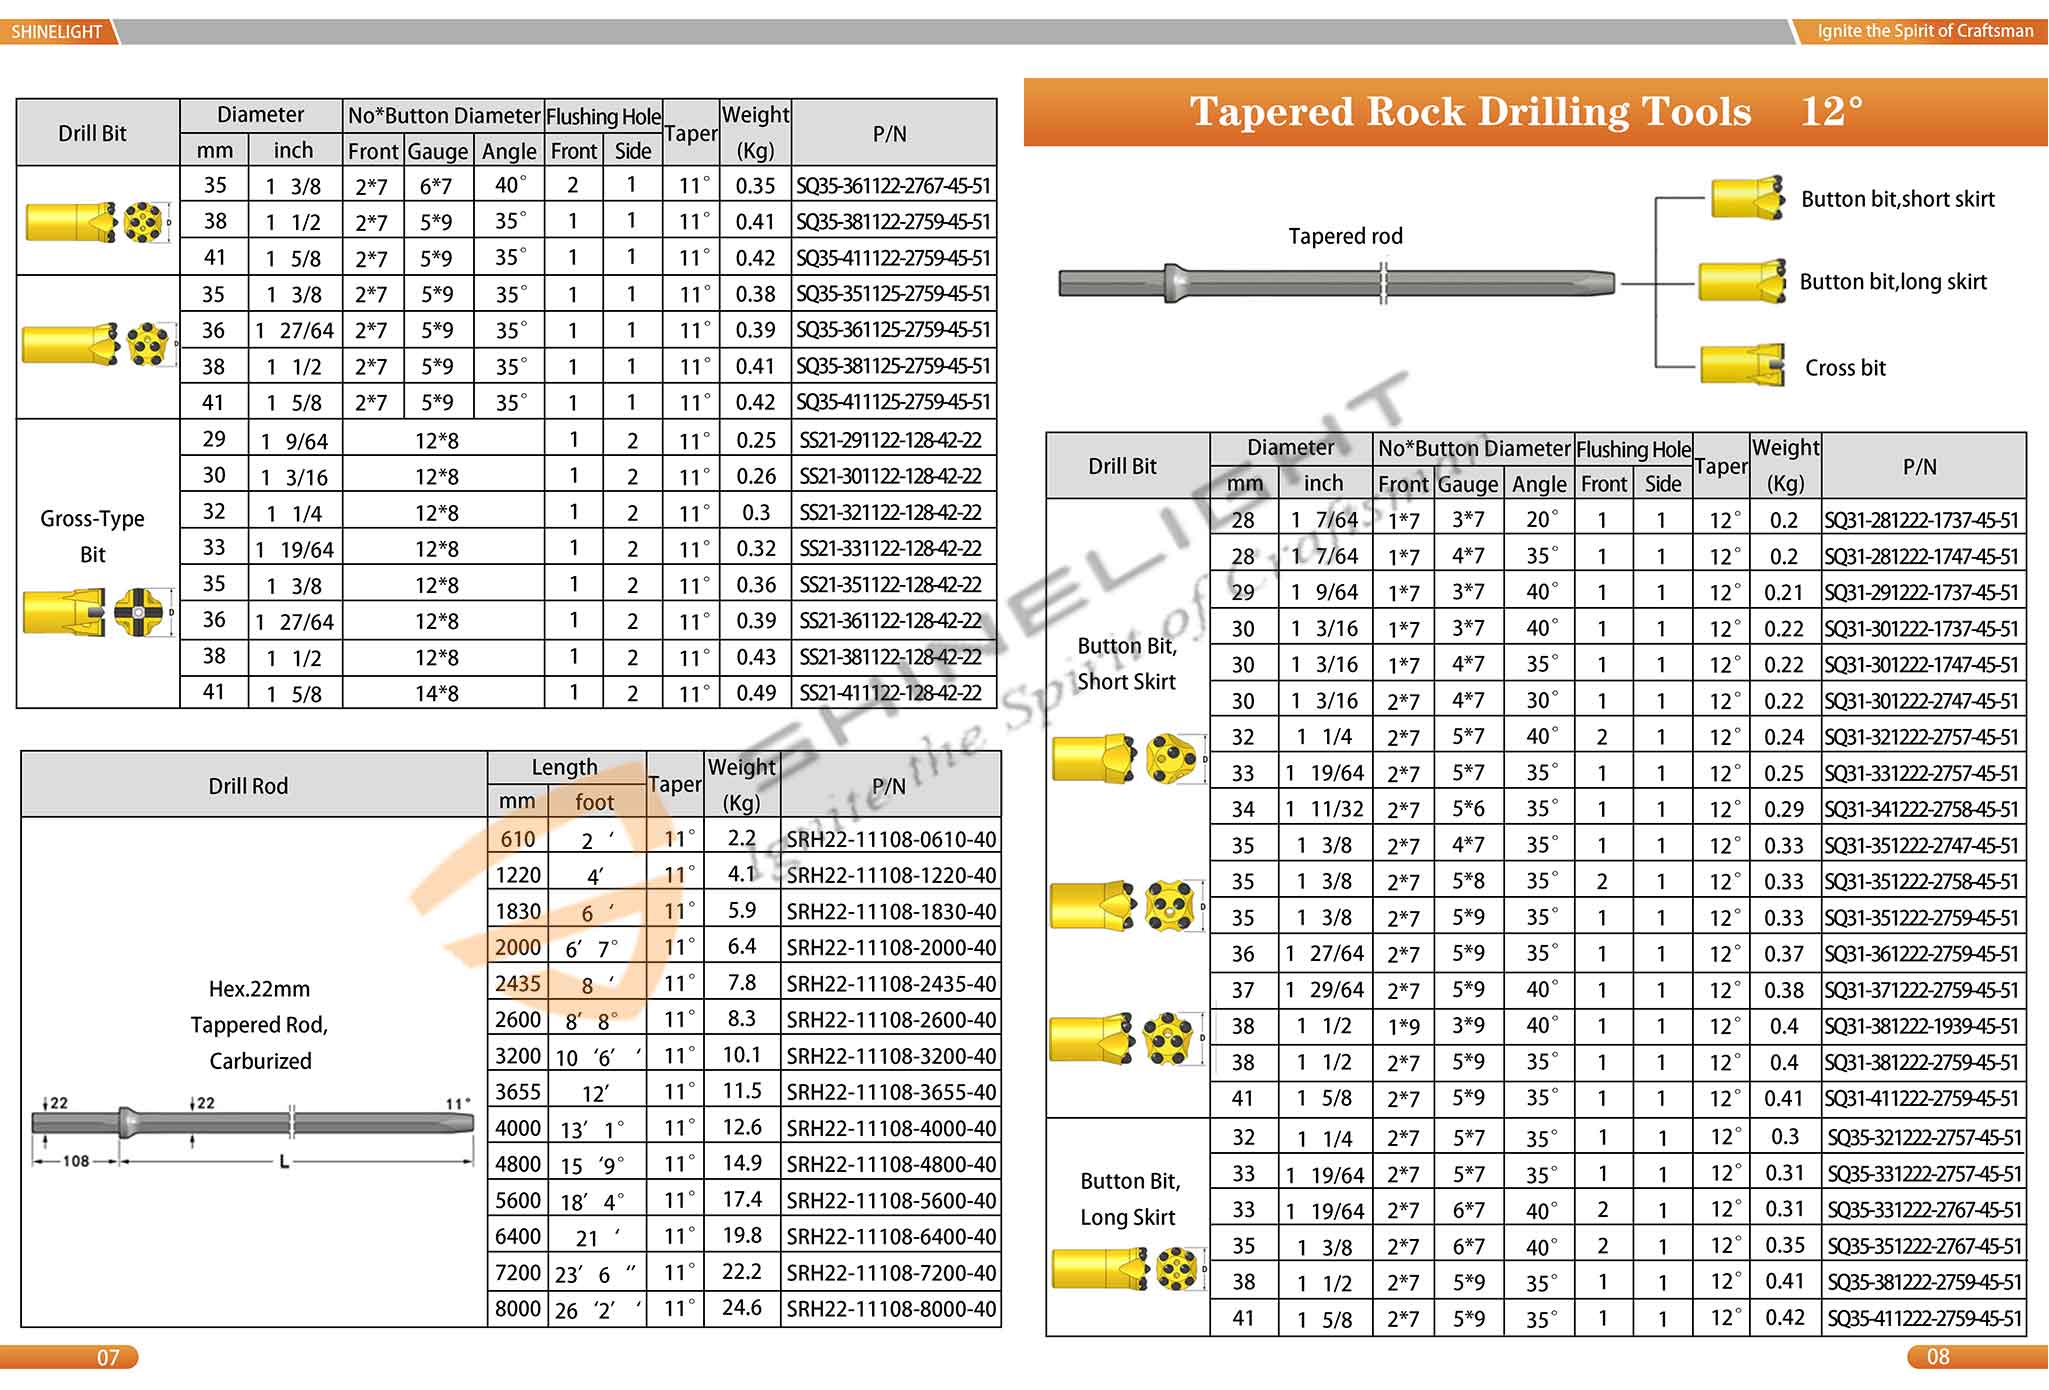
Task: Select P/N SQ35-331222-2767-45-51
Action: 1925,1210
